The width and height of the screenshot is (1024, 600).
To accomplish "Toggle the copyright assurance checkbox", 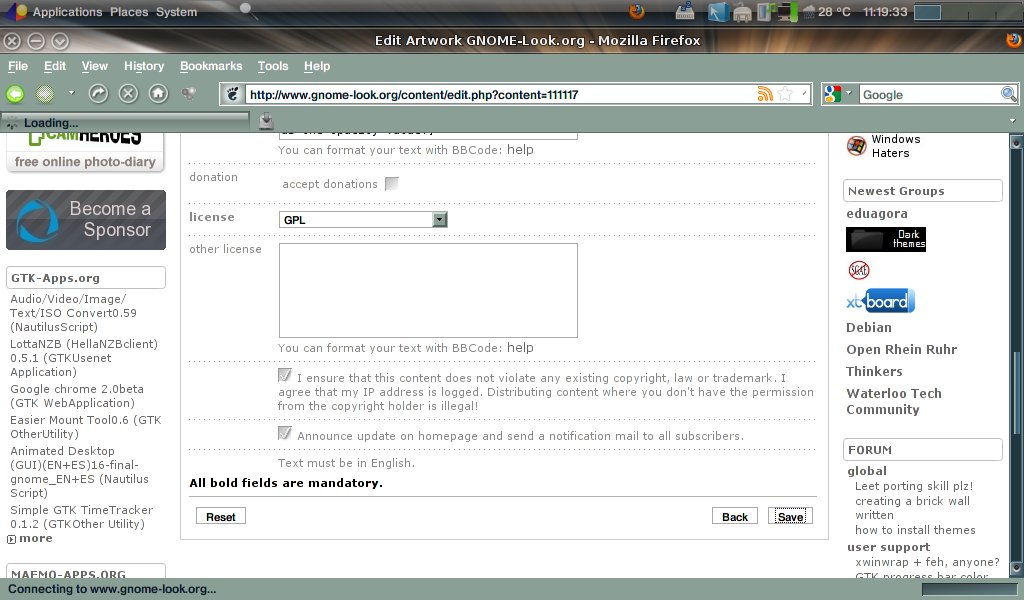I will click(285, 375).
